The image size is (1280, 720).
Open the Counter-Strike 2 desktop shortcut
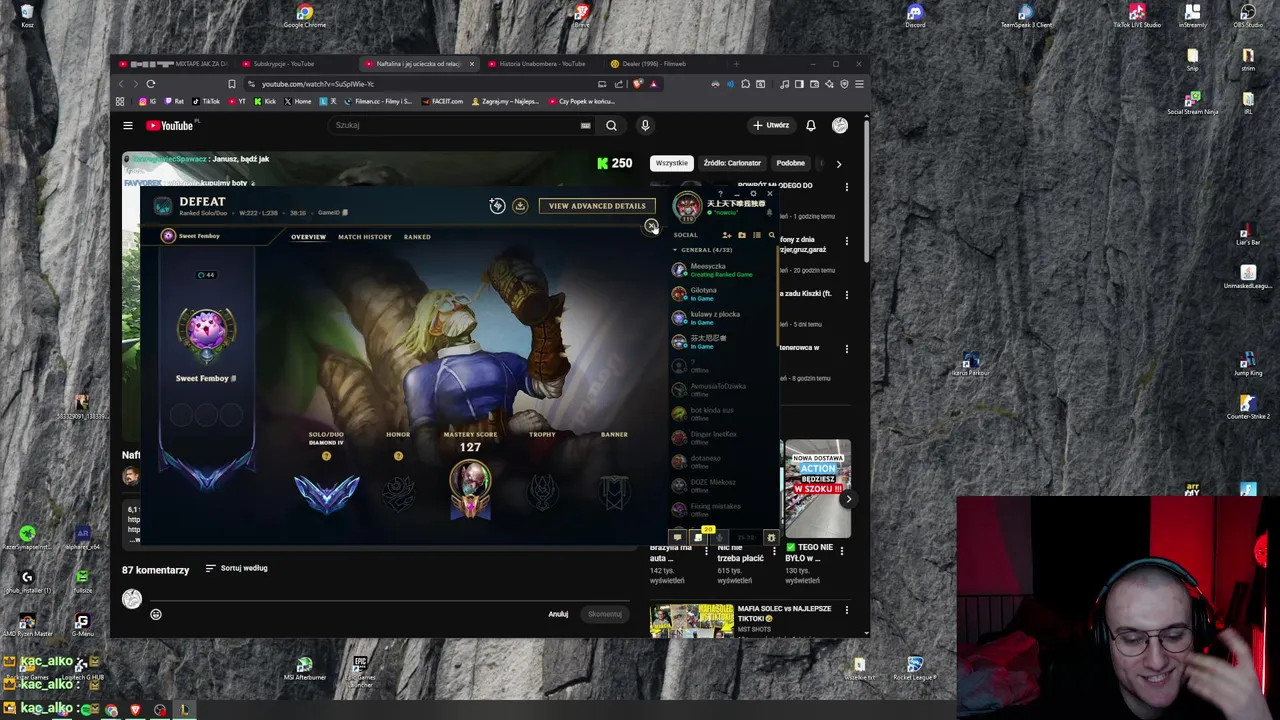click(1248, 408)
